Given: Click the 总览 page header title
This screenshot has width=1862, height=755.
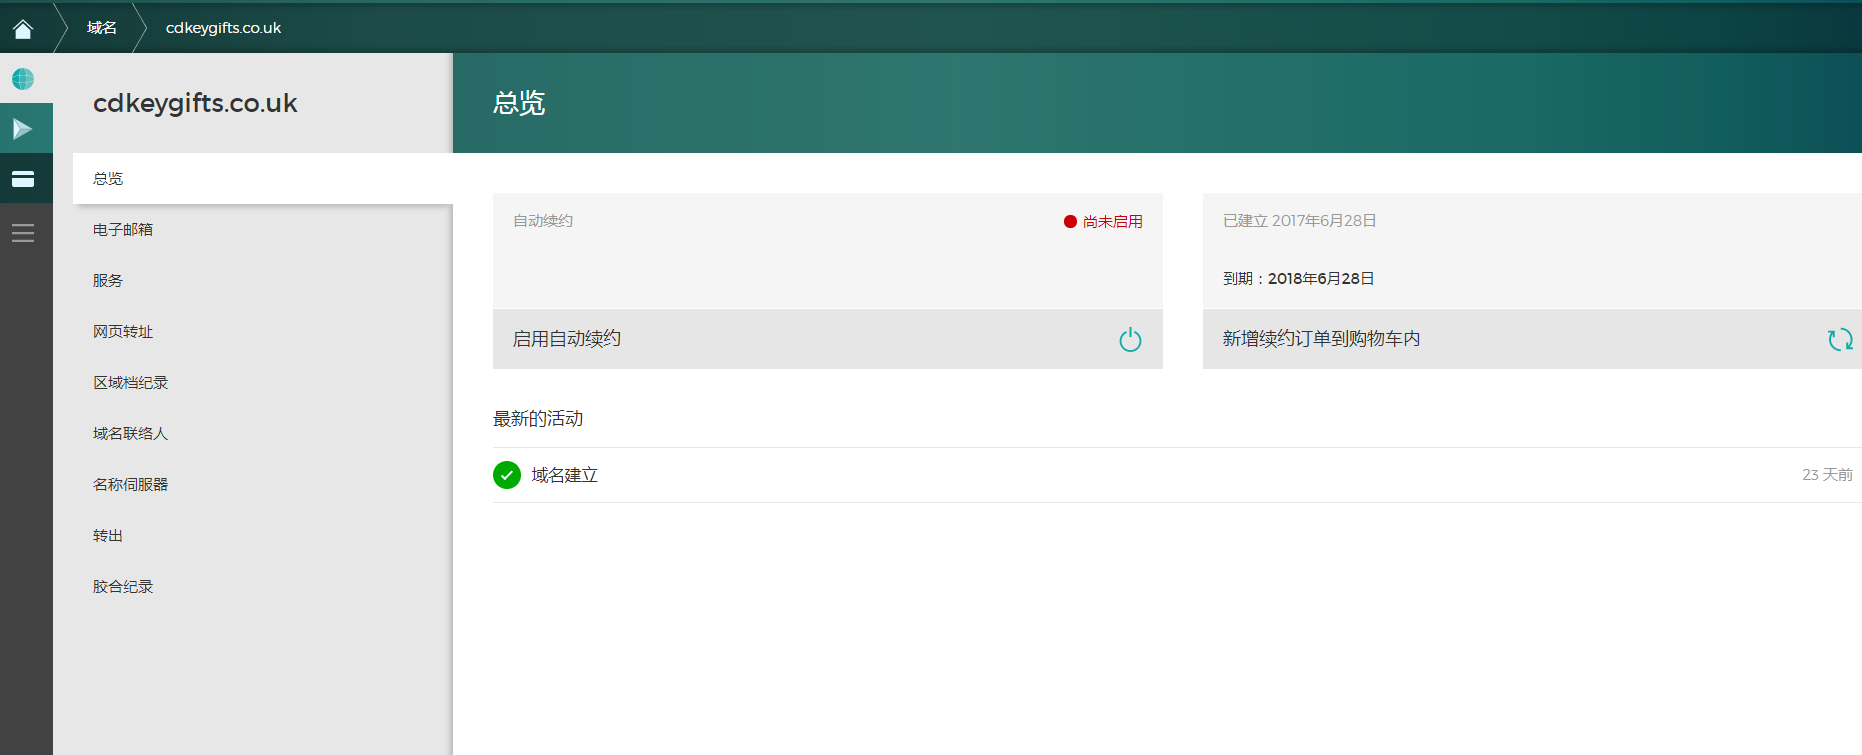Looking at the screenshot, I should tap(519, 103).
